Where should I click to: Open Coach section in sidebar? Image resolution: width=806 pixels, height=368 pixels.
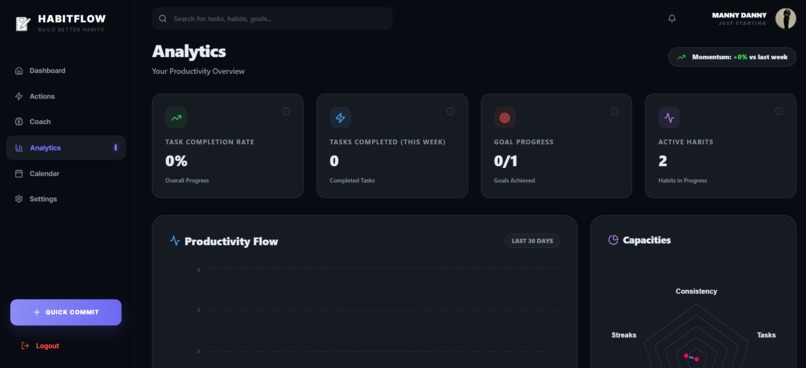pos(66,122)
